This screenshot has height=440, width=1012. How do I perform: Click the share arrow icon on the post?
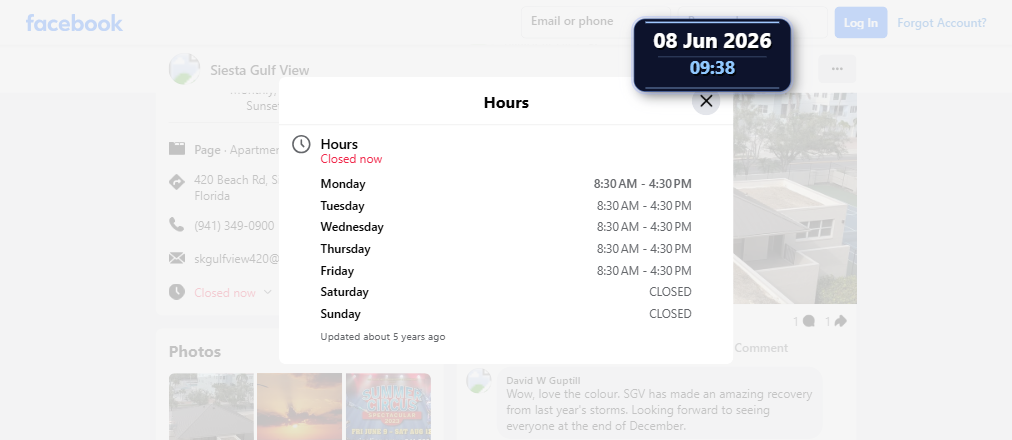840,321
